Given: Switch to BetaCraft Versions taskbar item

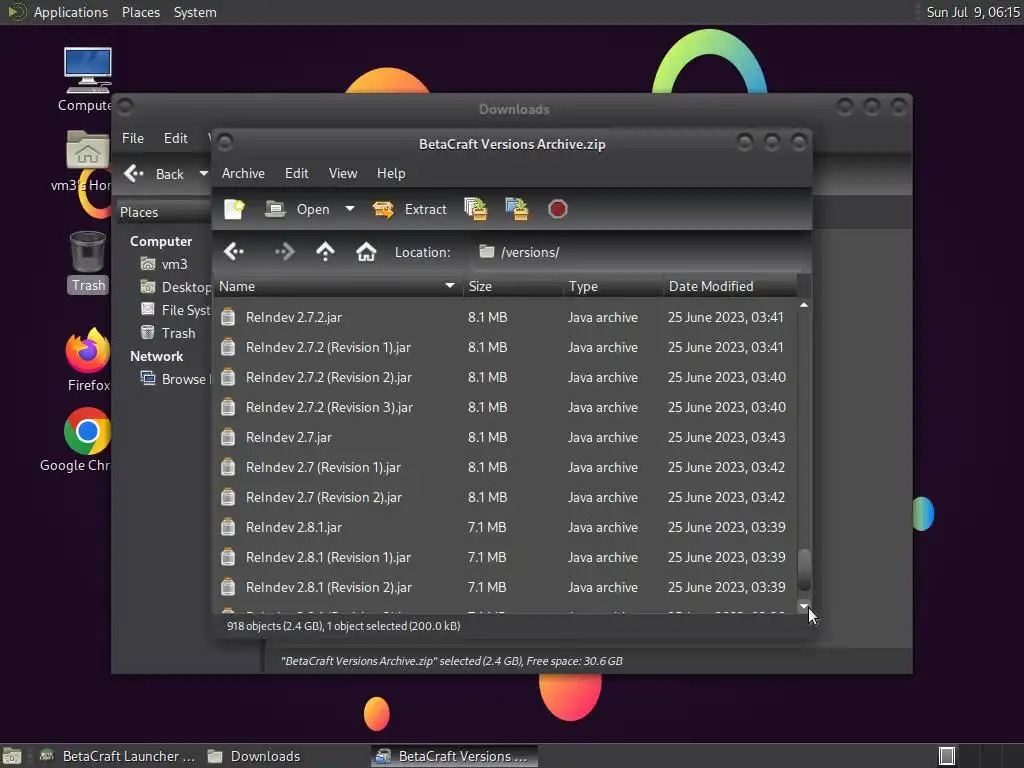Looking at the screenshot, I should click(x=455, y=756).
